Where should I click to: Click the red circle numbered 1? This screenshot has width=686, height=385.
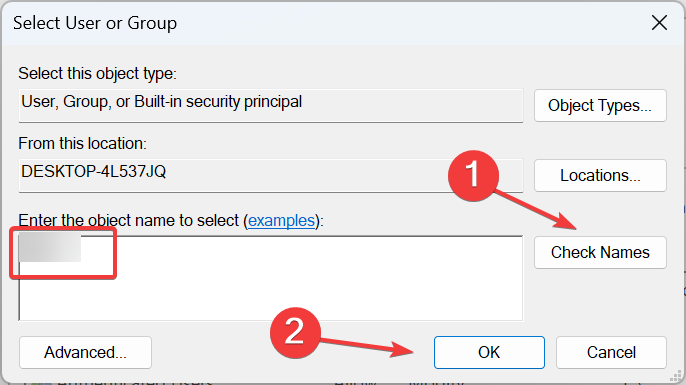coord(473,175)
